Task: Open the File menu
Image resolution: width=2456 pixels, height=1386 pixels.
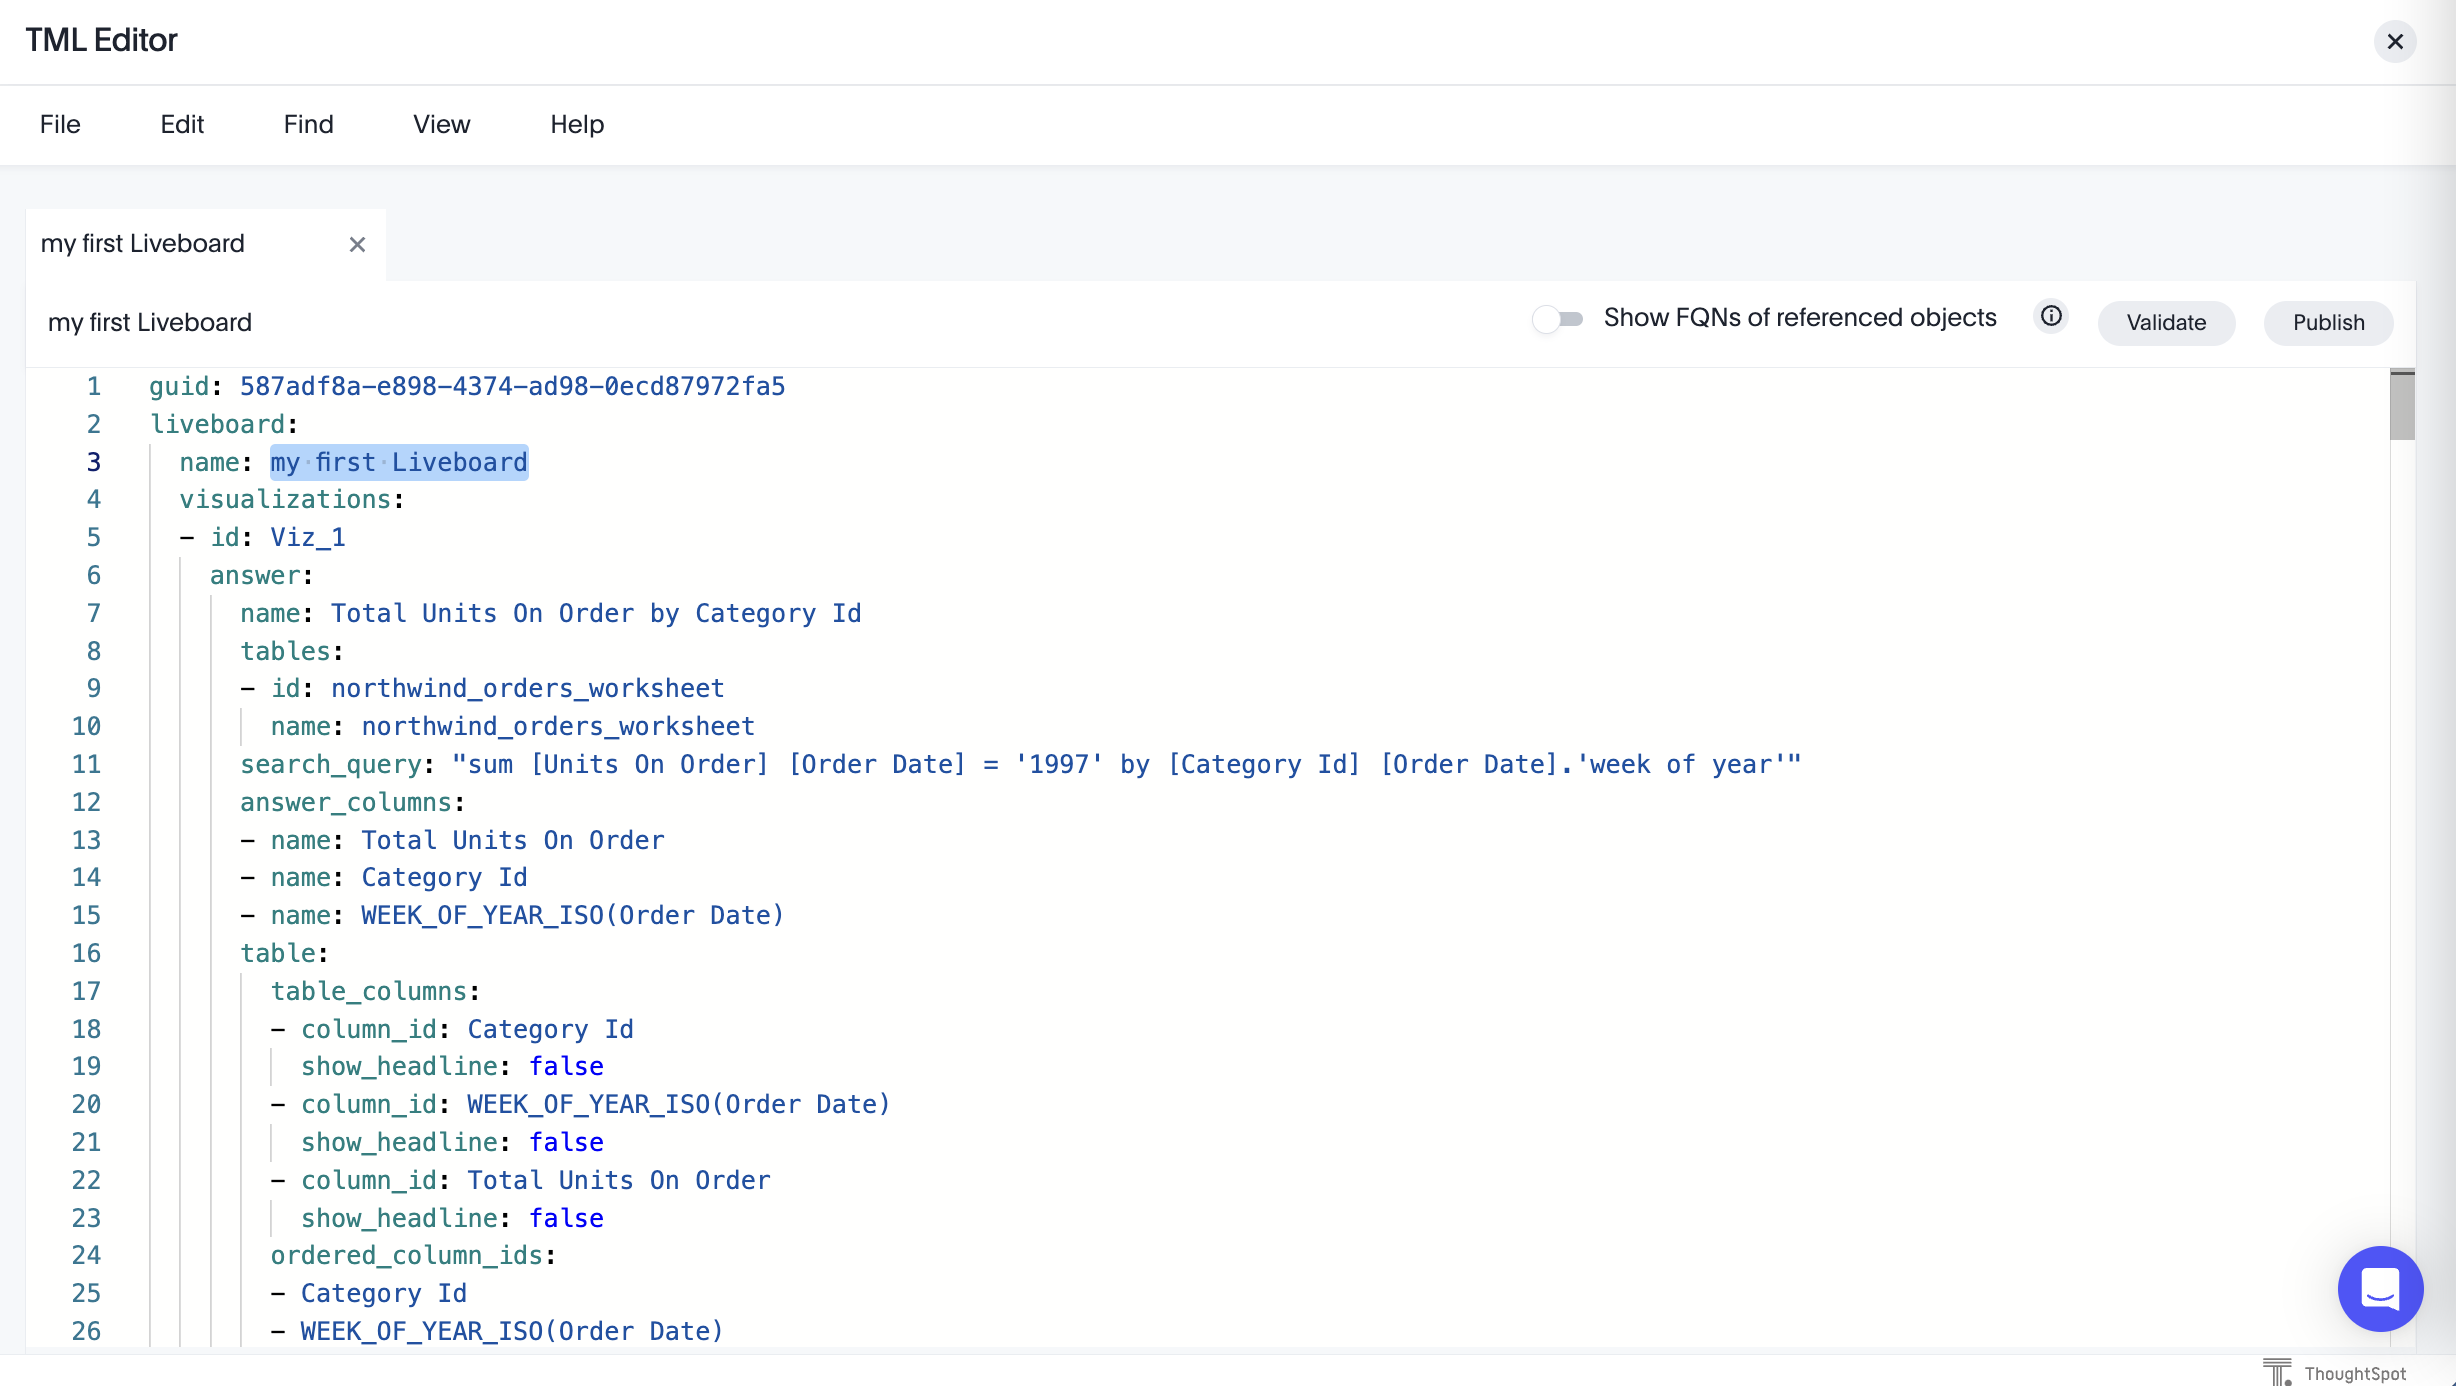Action: click(60, 124)
